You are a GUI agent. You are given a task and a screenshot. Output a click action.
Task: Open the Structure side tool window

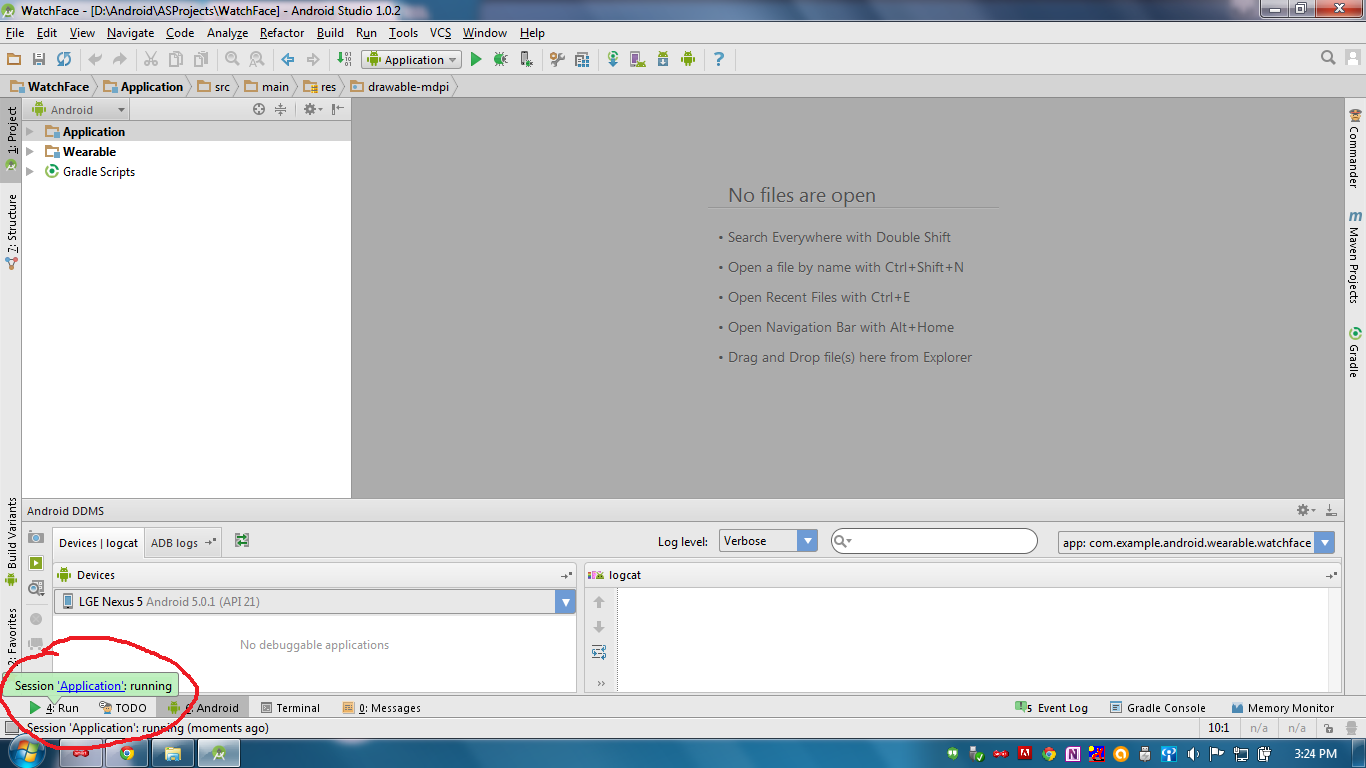(11, 232)
